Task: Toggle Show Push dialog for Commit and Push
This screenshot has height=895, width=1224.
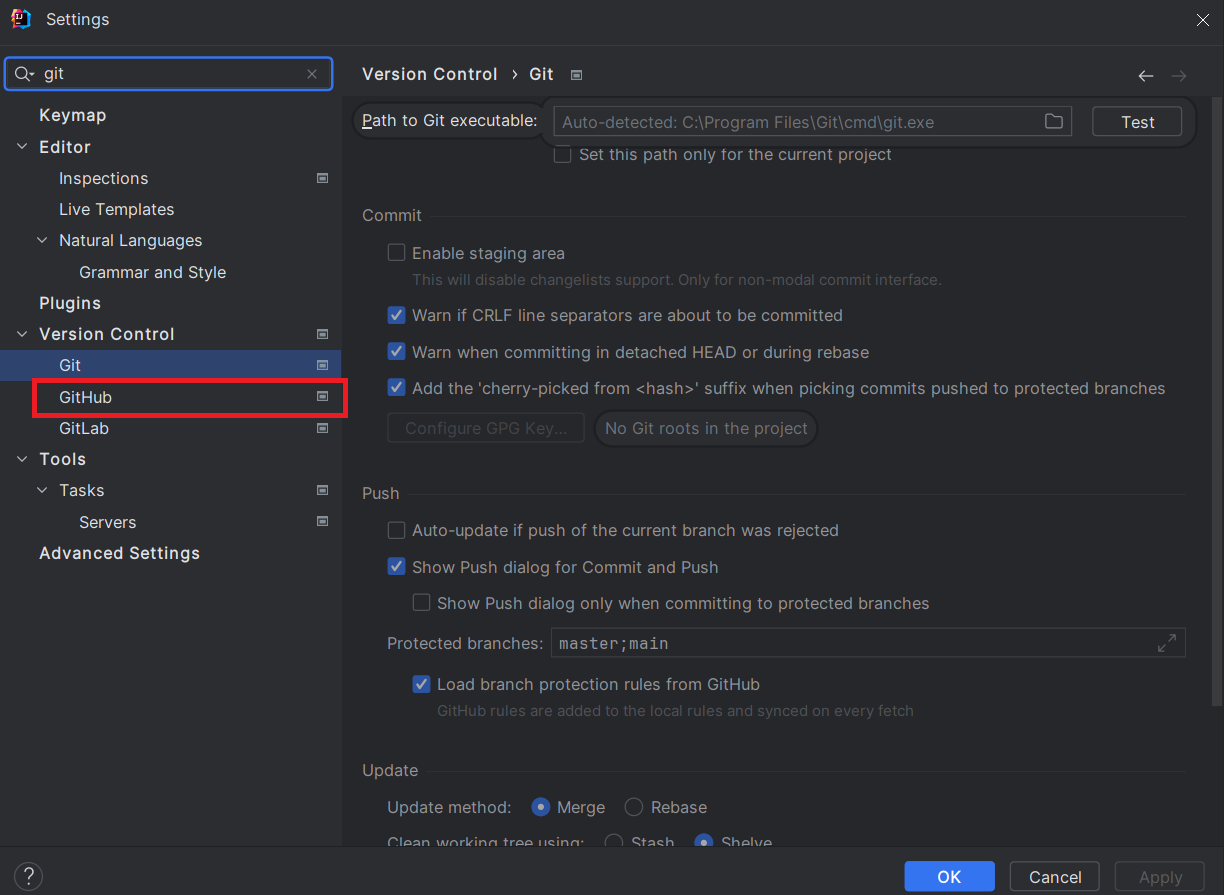Action: (x=396, y=567)
